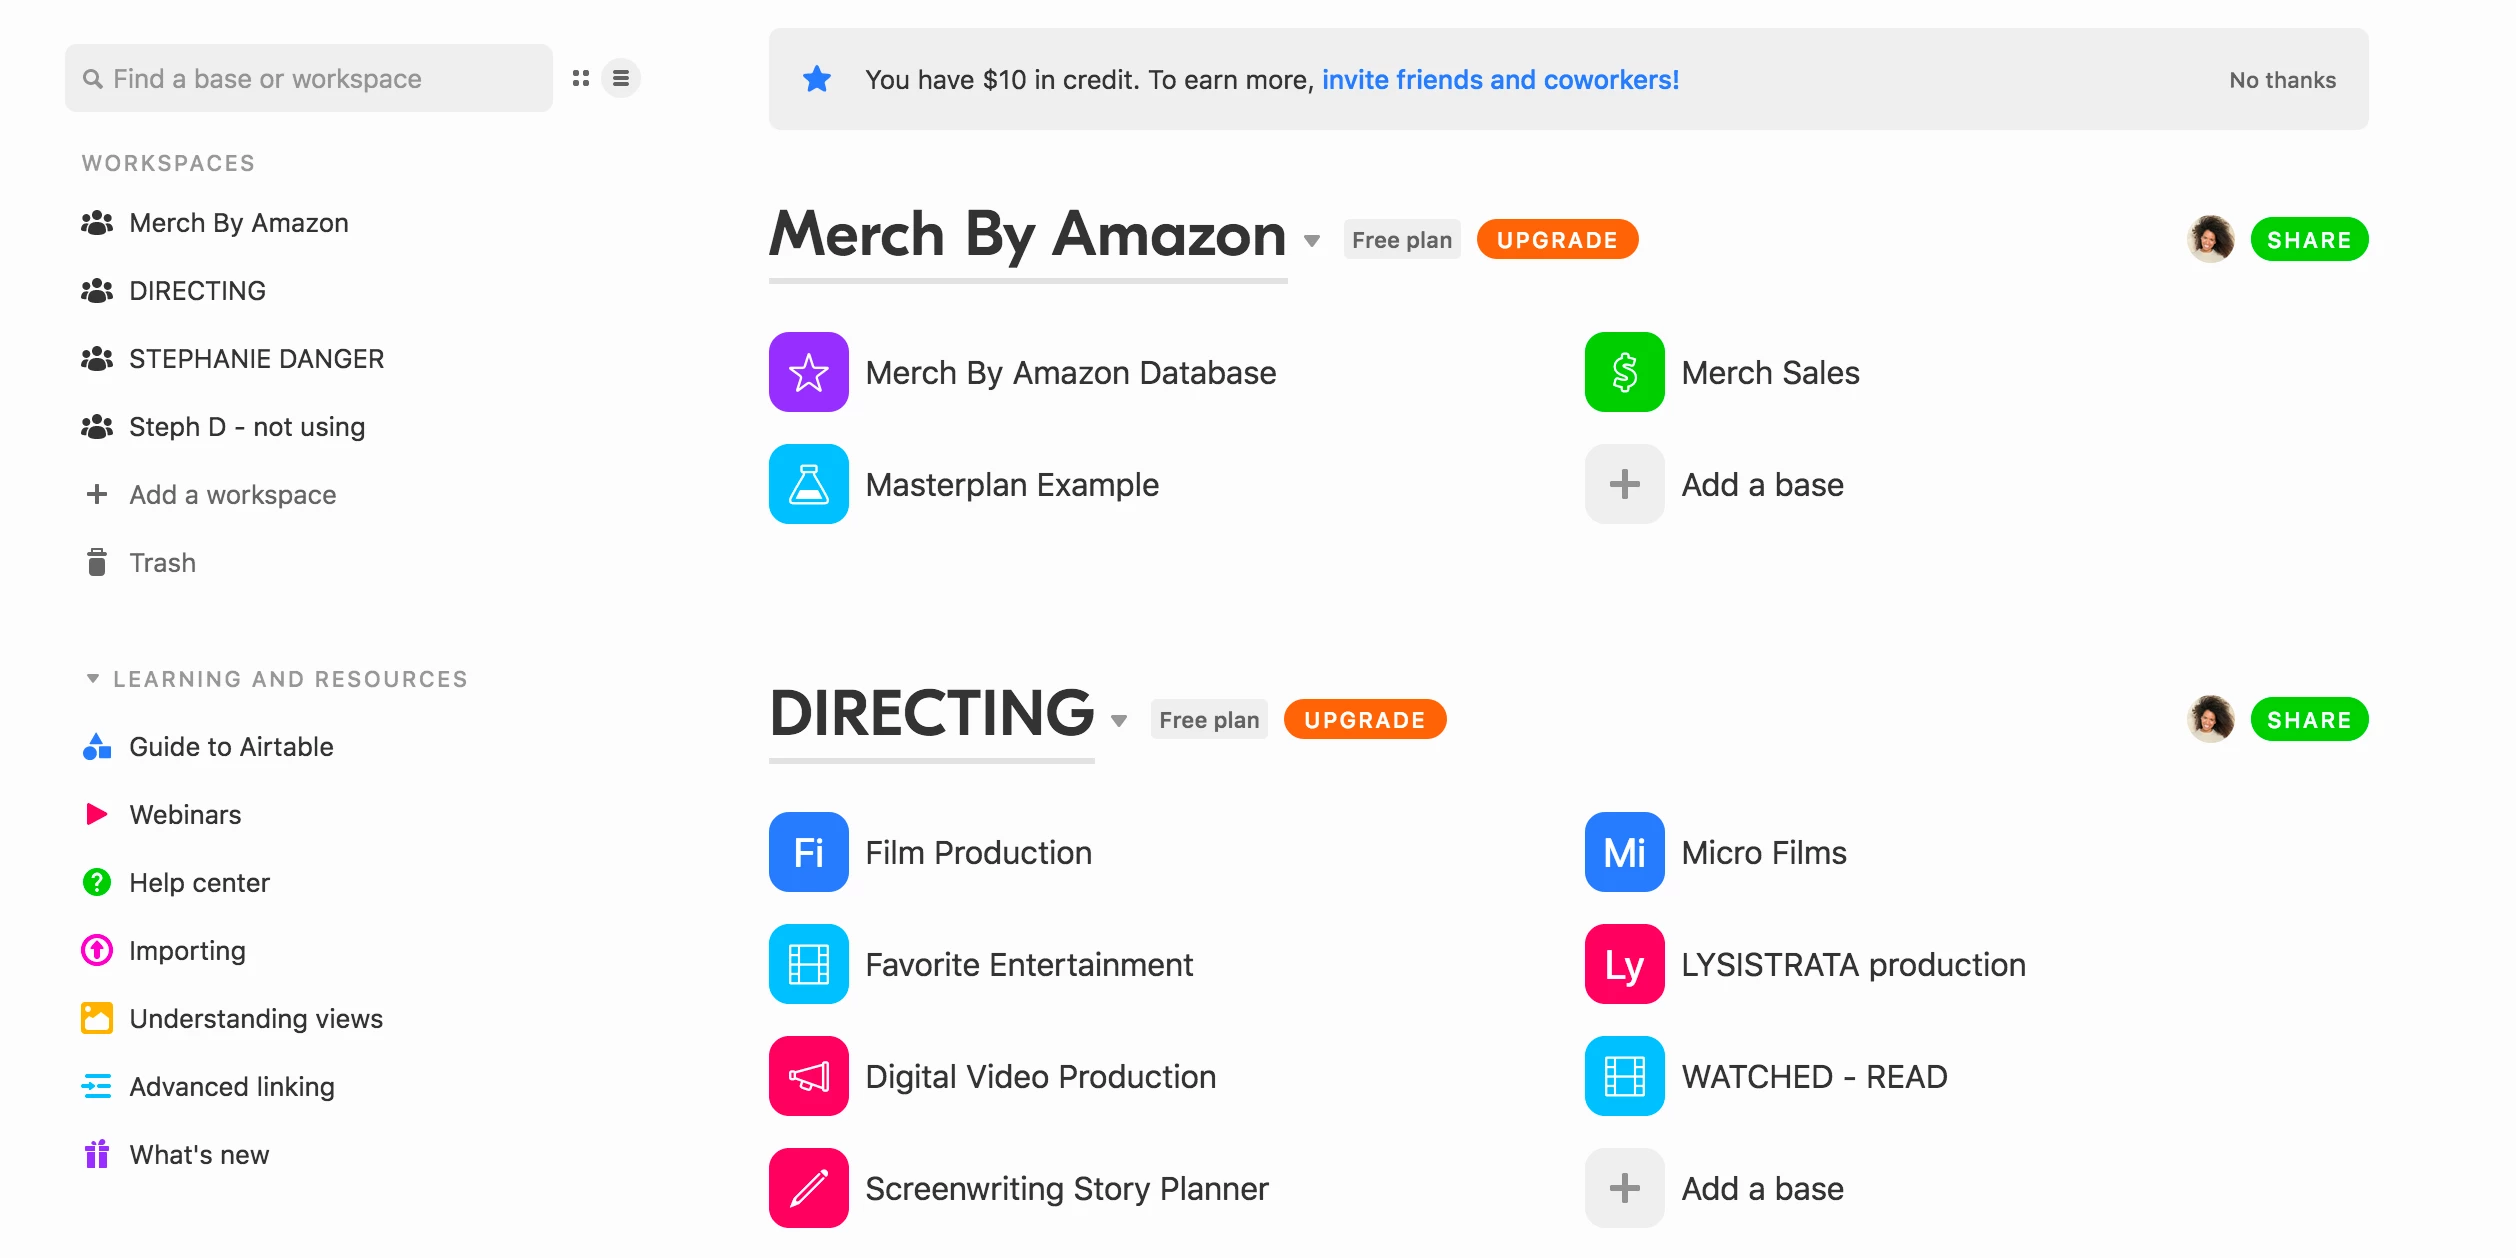Image resolution: width=2516 pixels, height=1258 pixels.
Task: Click Guide to Airtable shapes icon
Action: pyautogui.click(x=97, y=746)
